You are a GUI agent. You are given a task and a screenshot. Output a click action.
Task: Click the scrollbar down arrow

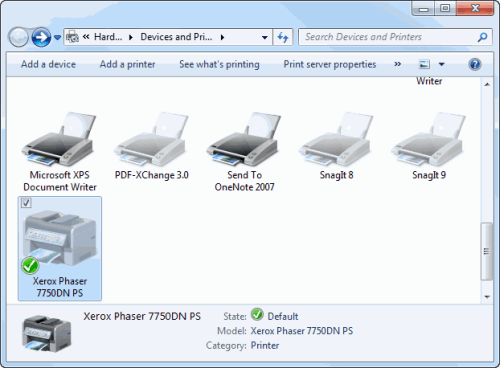487,297
